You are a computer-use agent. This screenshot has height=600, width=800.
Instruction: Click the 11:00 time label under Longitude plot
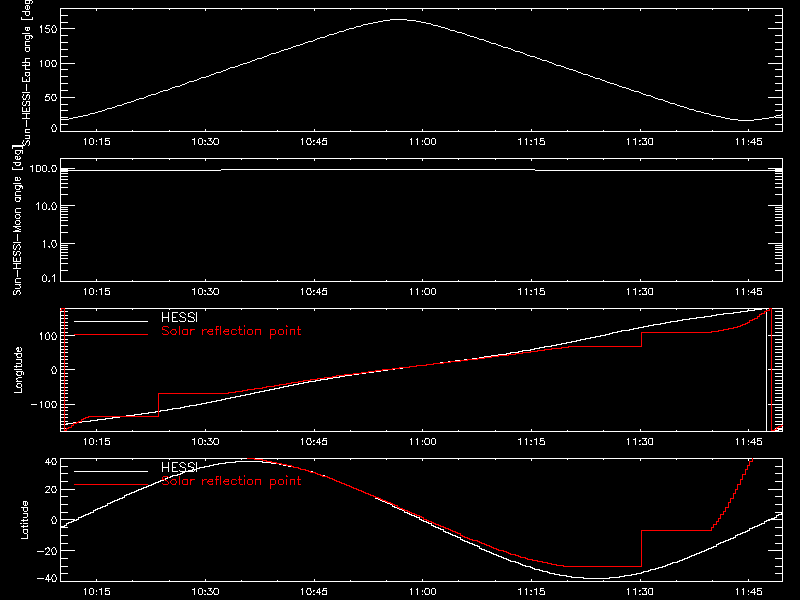point(422,442)
